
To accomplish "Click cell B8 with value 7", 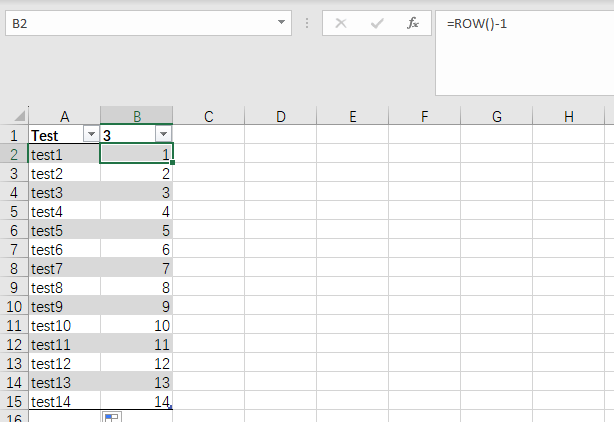I will click(x=136, y=269).
